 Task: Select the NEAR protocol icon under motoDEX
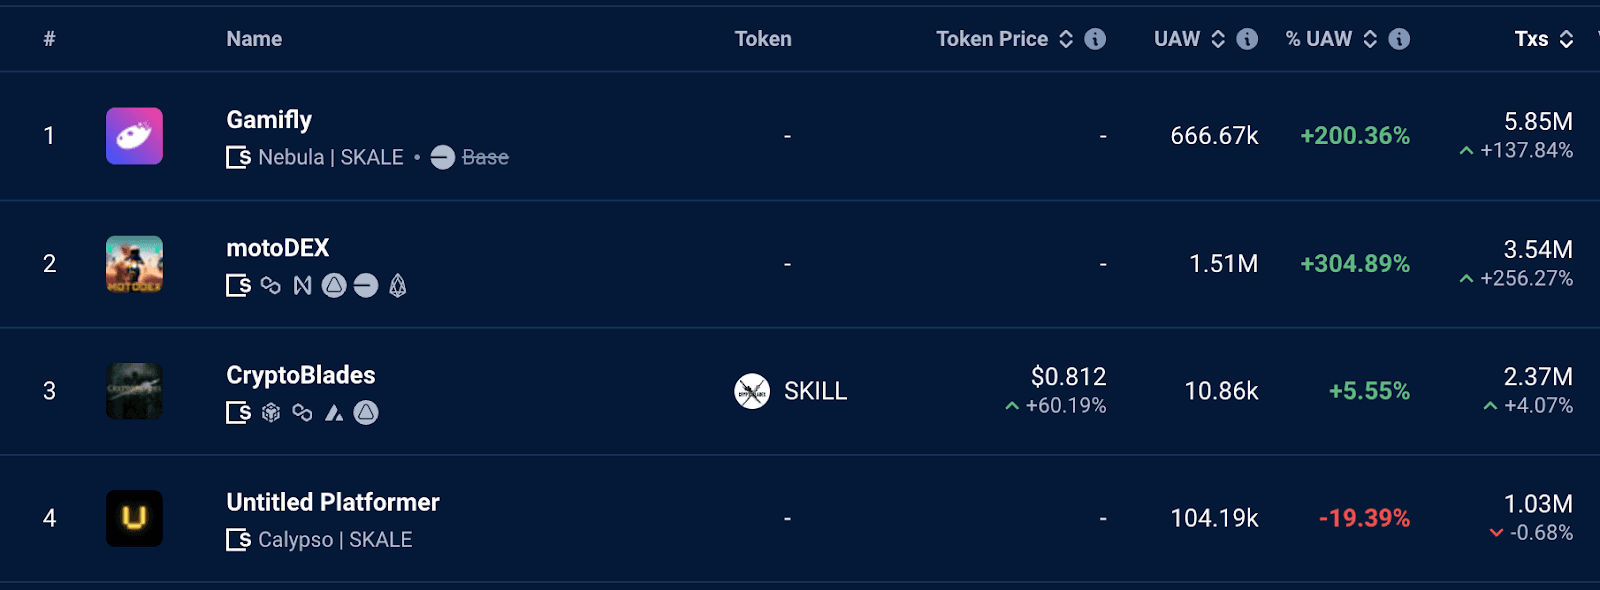click(303, 286)
